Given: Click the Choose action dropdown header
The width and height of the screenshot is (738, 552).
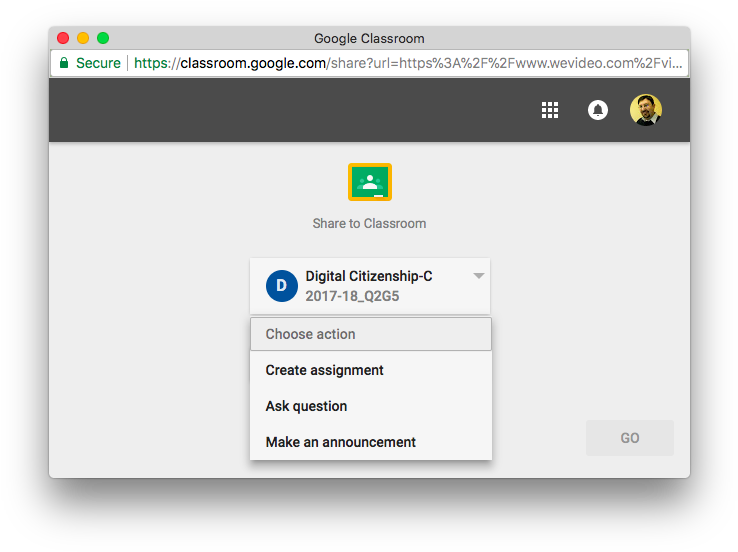Looking at the screenshot, I should pos(370,334).
